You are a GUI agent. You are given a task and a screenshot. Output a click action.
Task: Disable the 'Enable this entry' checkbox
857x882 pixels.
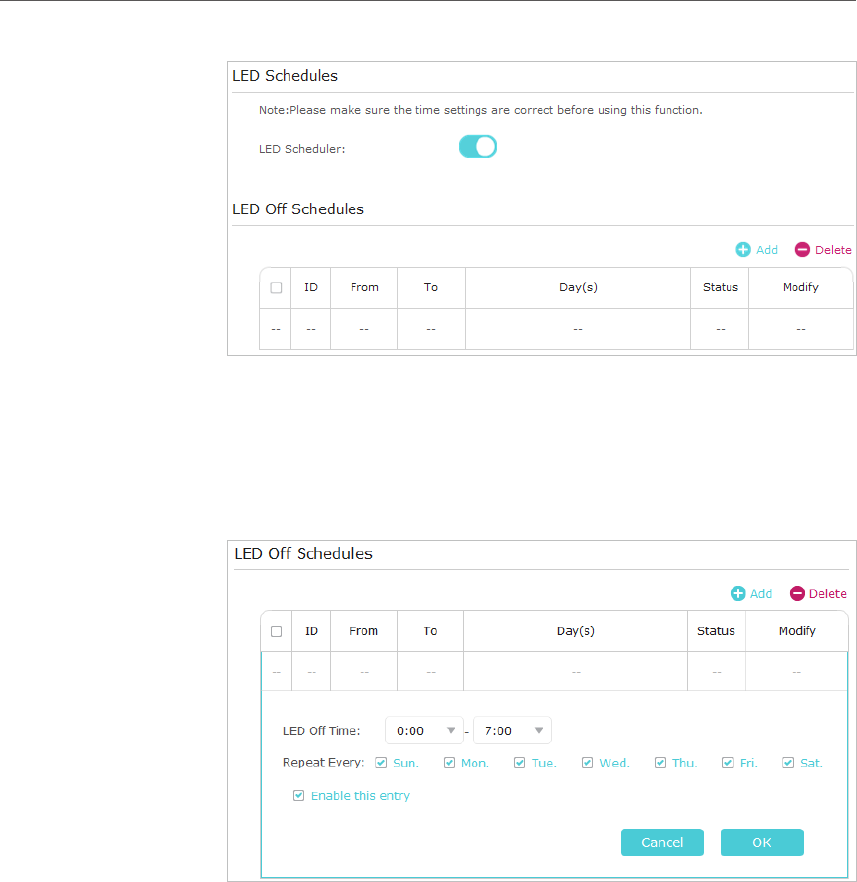pyautogui.click(x=298, y=796)
